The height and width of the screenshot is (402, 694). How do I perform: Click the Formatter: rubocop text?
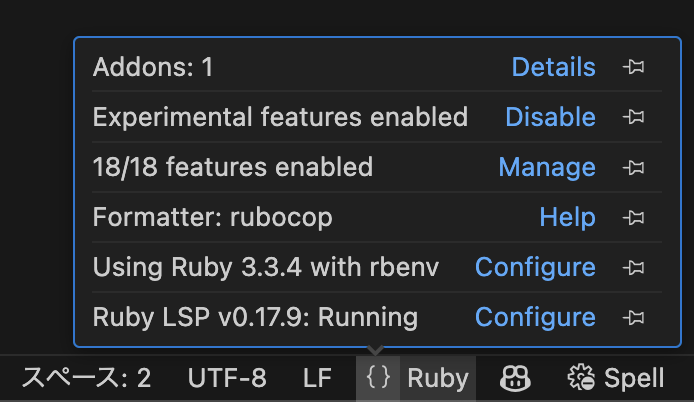(x=212, y=217)
